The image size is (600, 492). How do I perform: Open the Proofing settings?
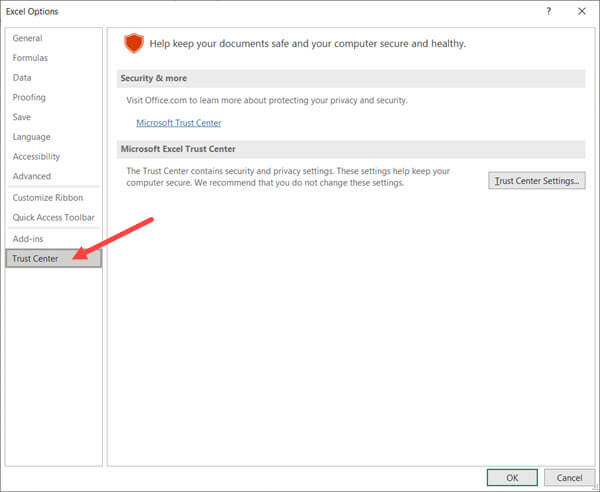pyautogui.click(x=29, y=98)
